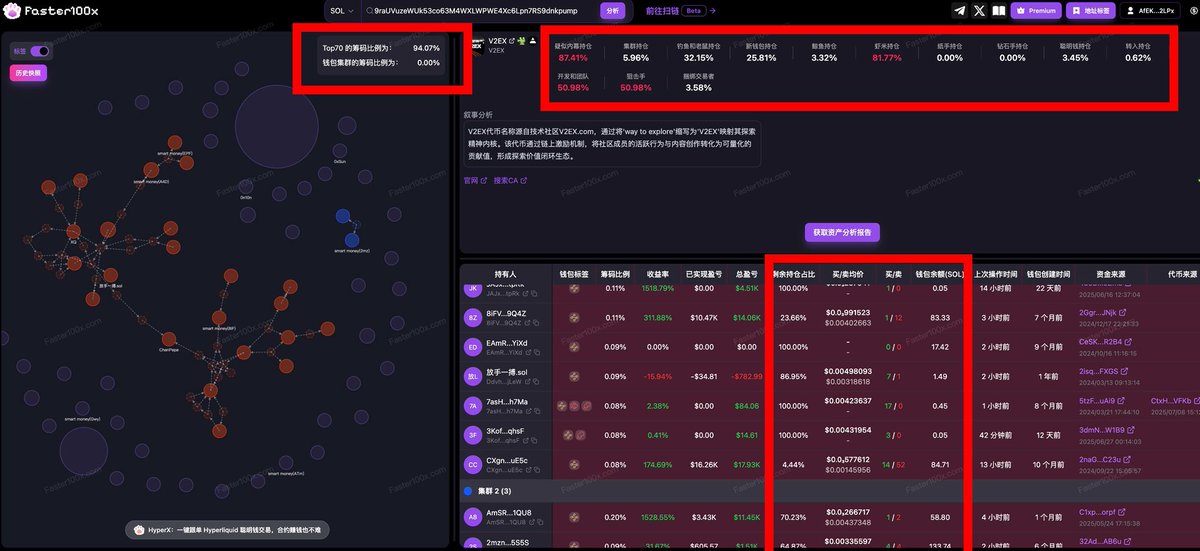Sort by 已实现盈亏 column header
1200x551 pixels.
tap(704, 273)
